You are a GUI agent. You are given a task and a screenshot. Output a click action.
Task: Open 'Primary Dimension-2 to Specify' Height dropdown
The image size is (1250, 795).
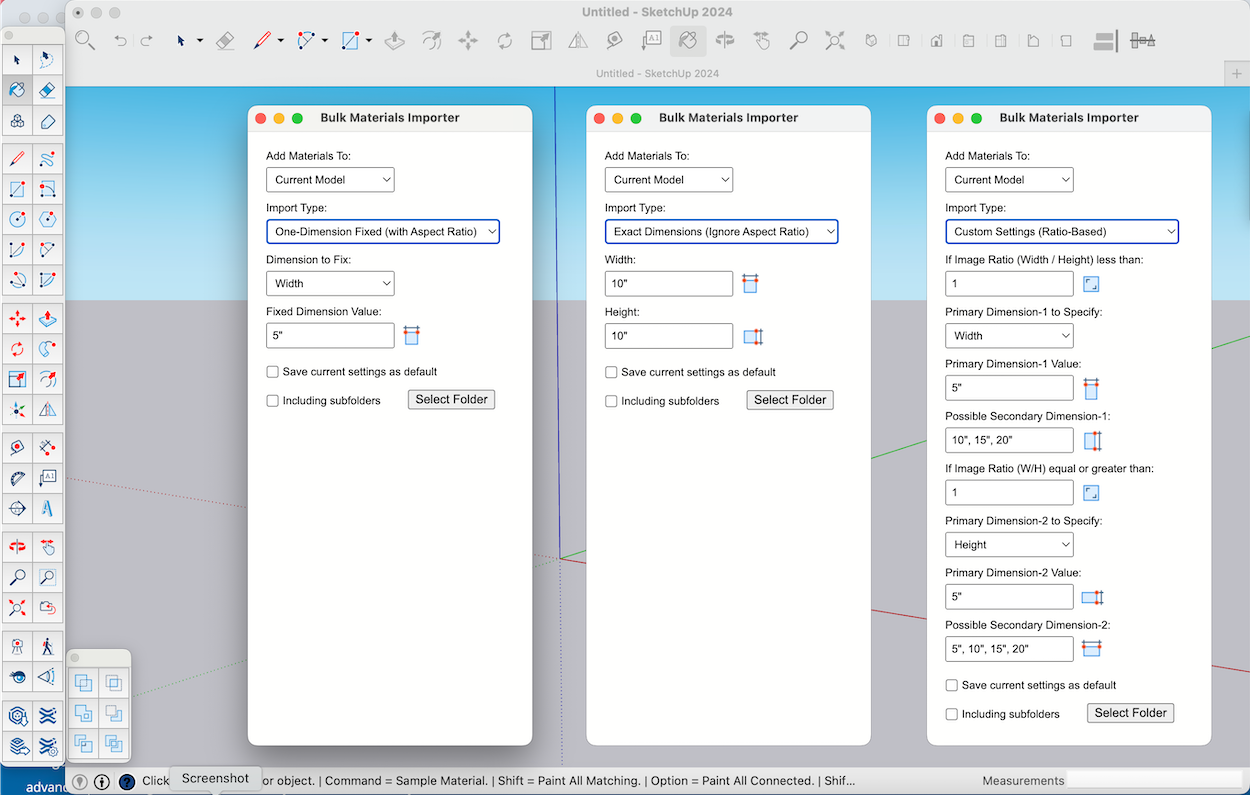[x=1009, y=545]
